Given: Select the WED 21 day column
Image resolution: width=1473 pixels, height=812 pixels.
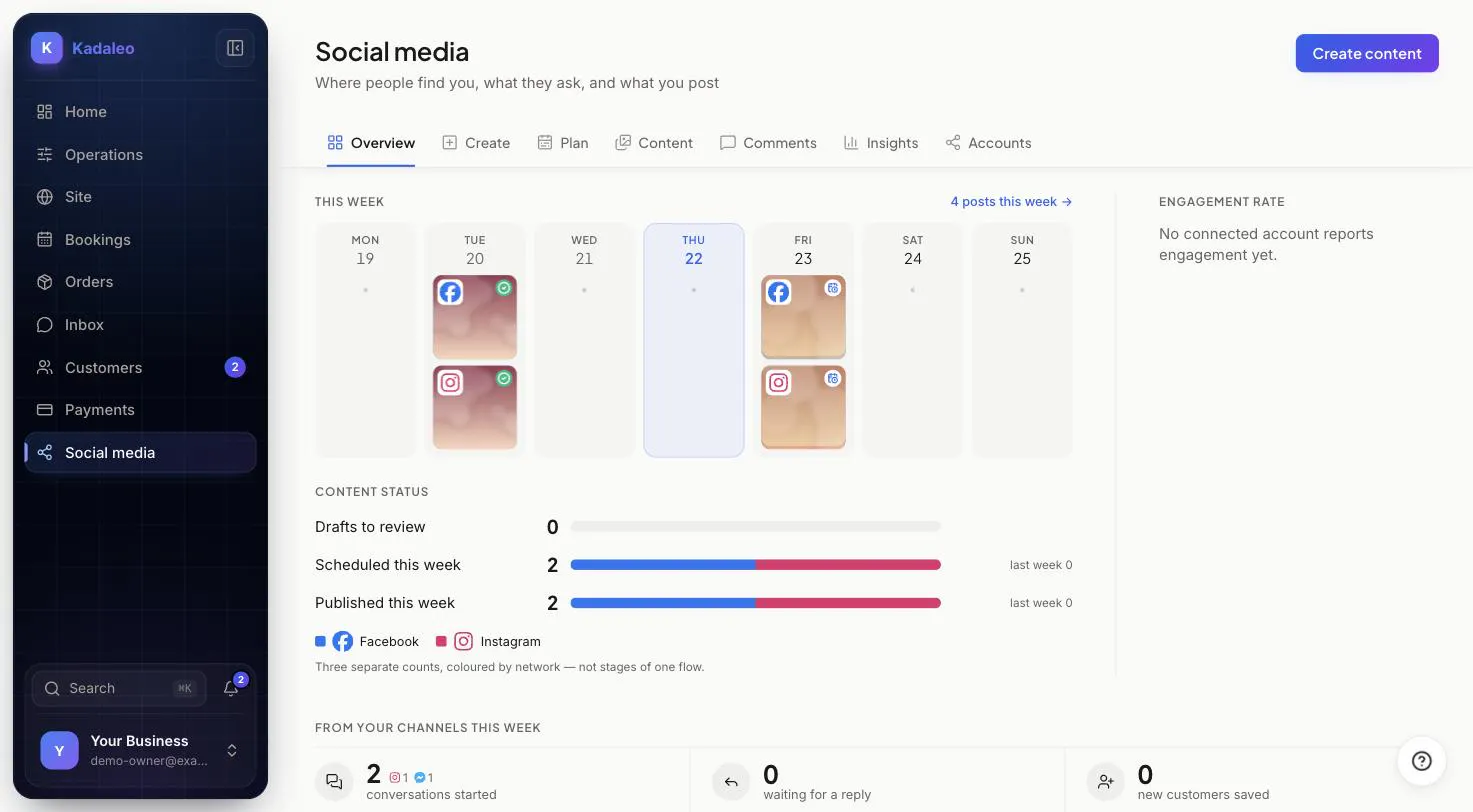Looking at the screenshot, I should coord(584,340).
